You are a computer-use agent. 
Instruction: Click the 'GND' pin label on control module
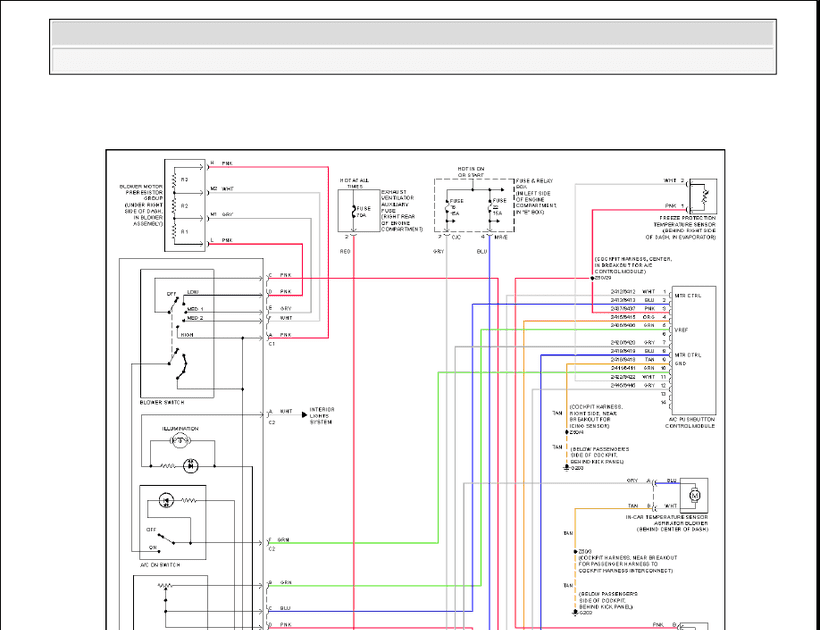pos(680,363)
